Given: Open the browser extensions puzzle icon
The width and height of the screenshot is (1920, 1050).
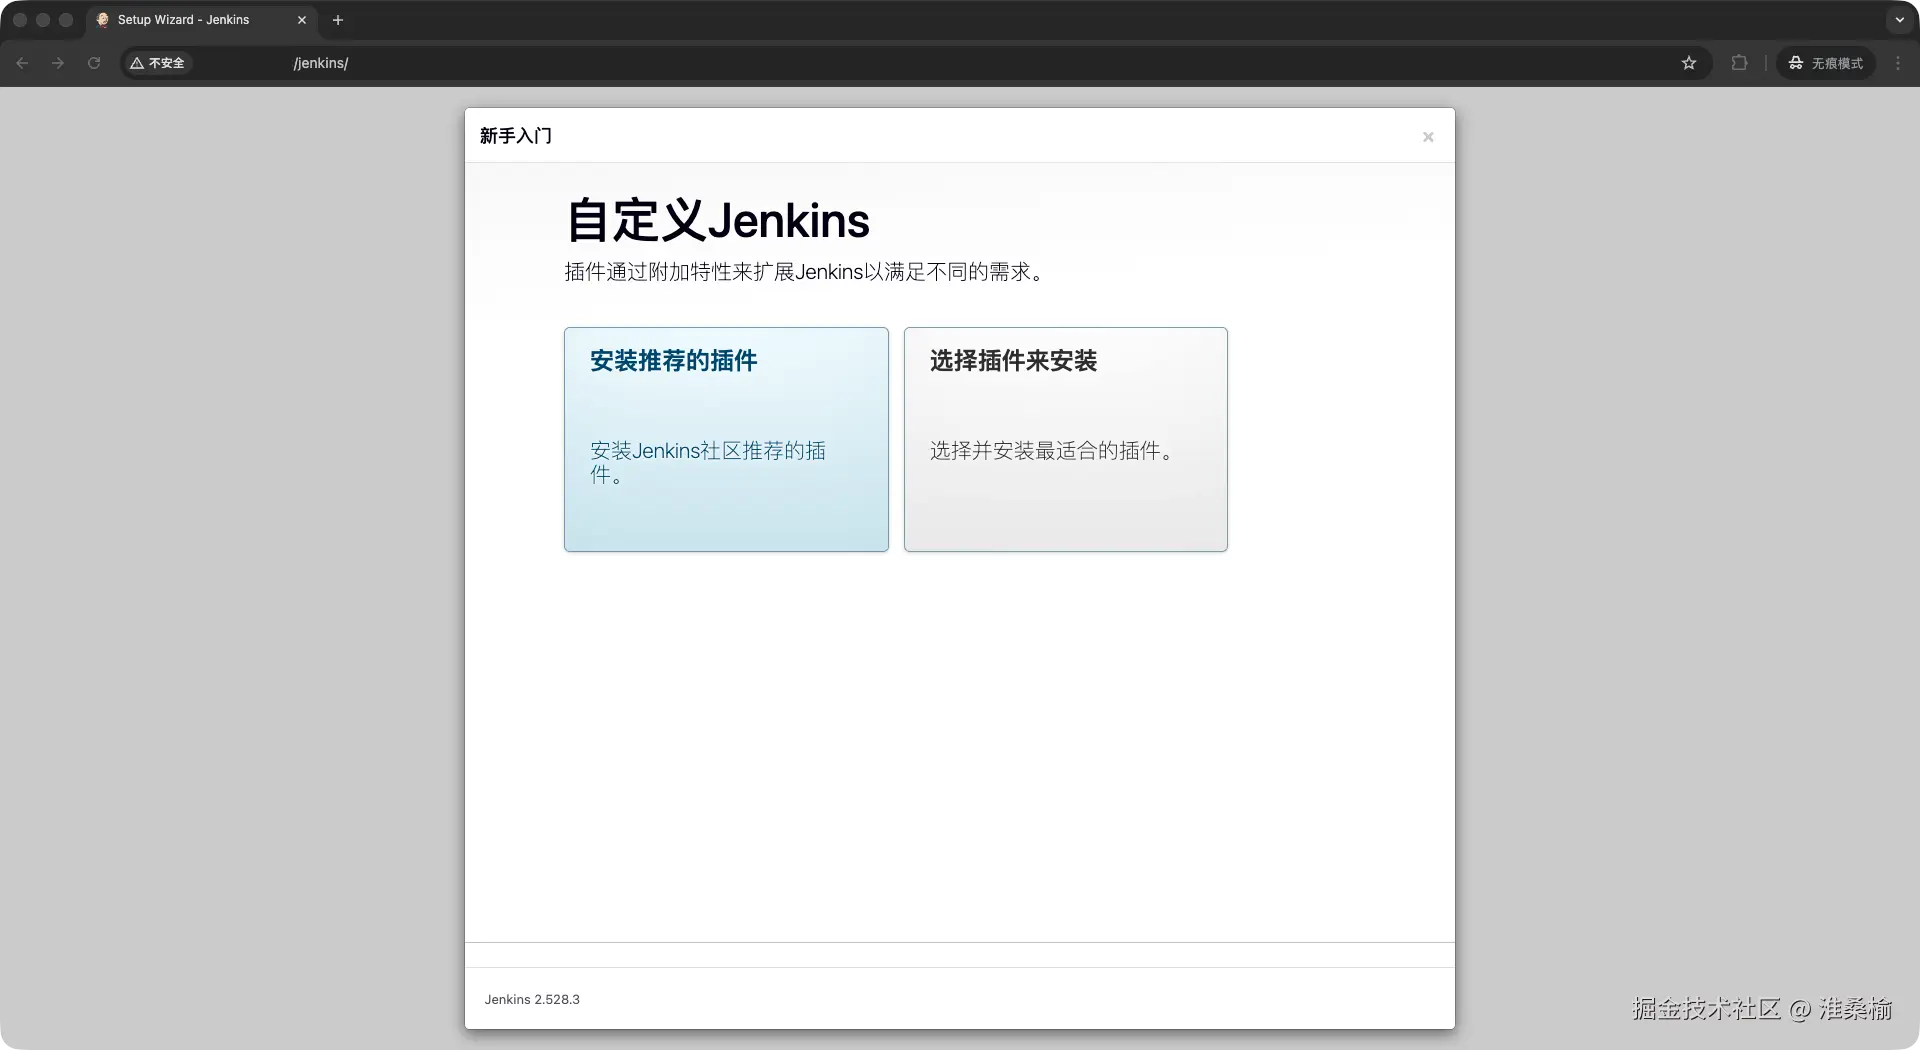Looking at the screenshot, I should 1739,63.
